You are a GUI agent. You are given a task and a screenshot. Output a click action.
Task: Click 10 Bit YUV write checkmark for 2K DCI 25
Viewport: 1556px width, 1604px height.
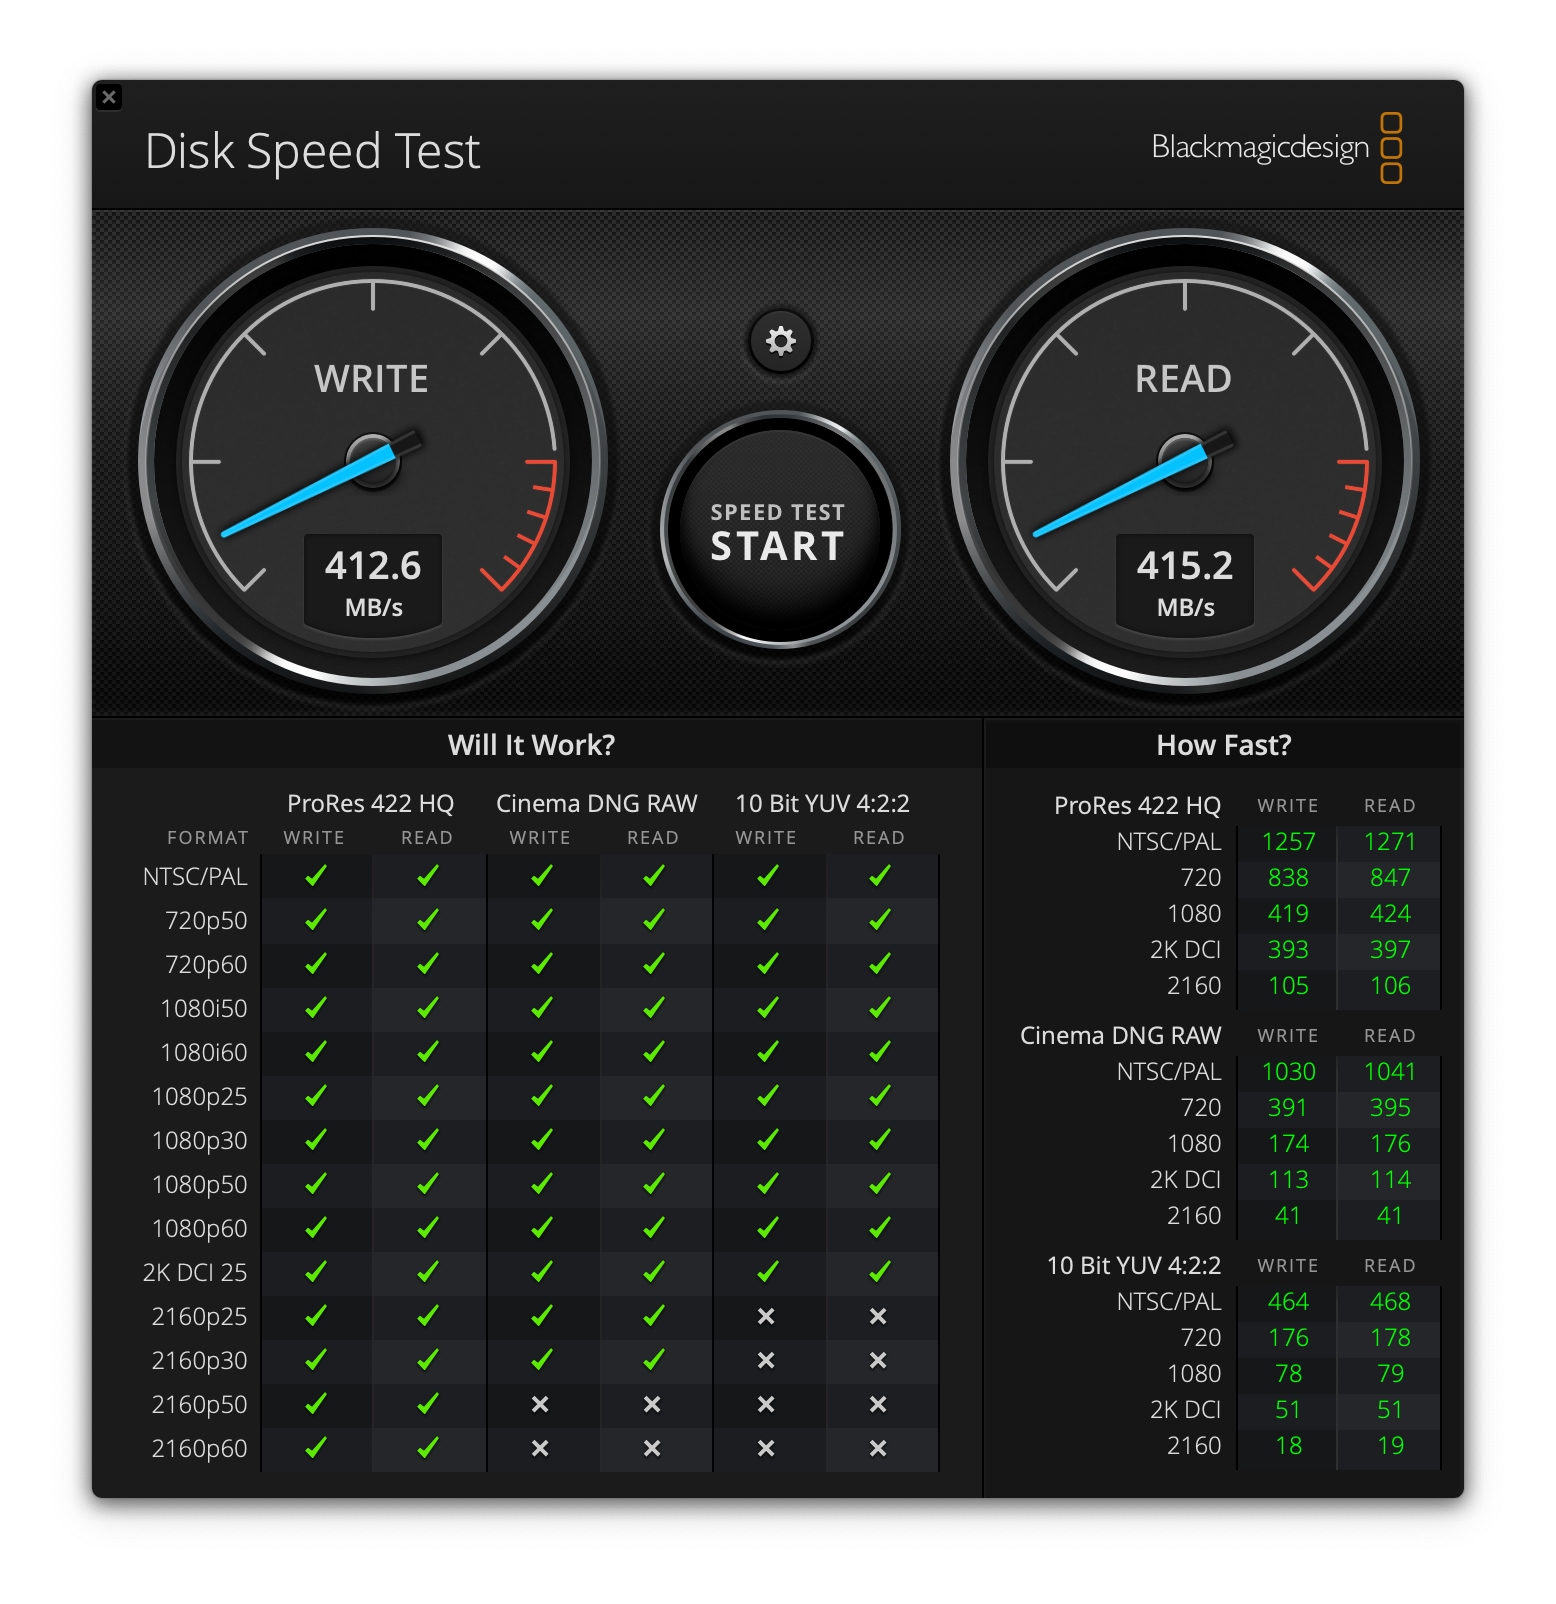tap(768, 1271)
